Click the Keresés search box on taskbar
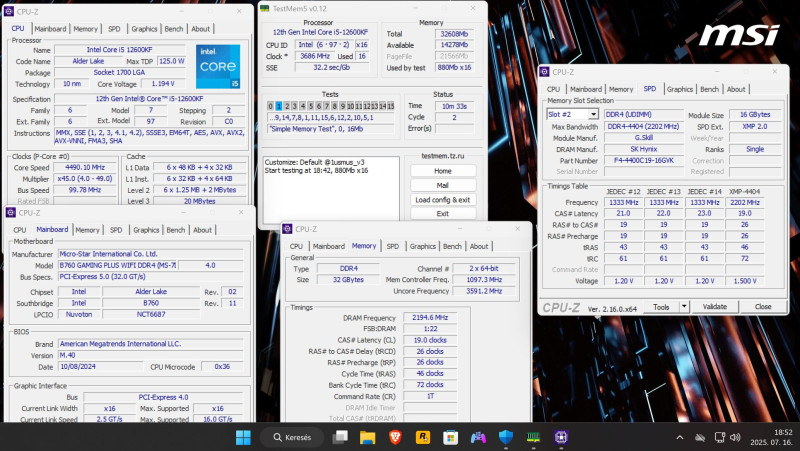 (x=292, y=437)
